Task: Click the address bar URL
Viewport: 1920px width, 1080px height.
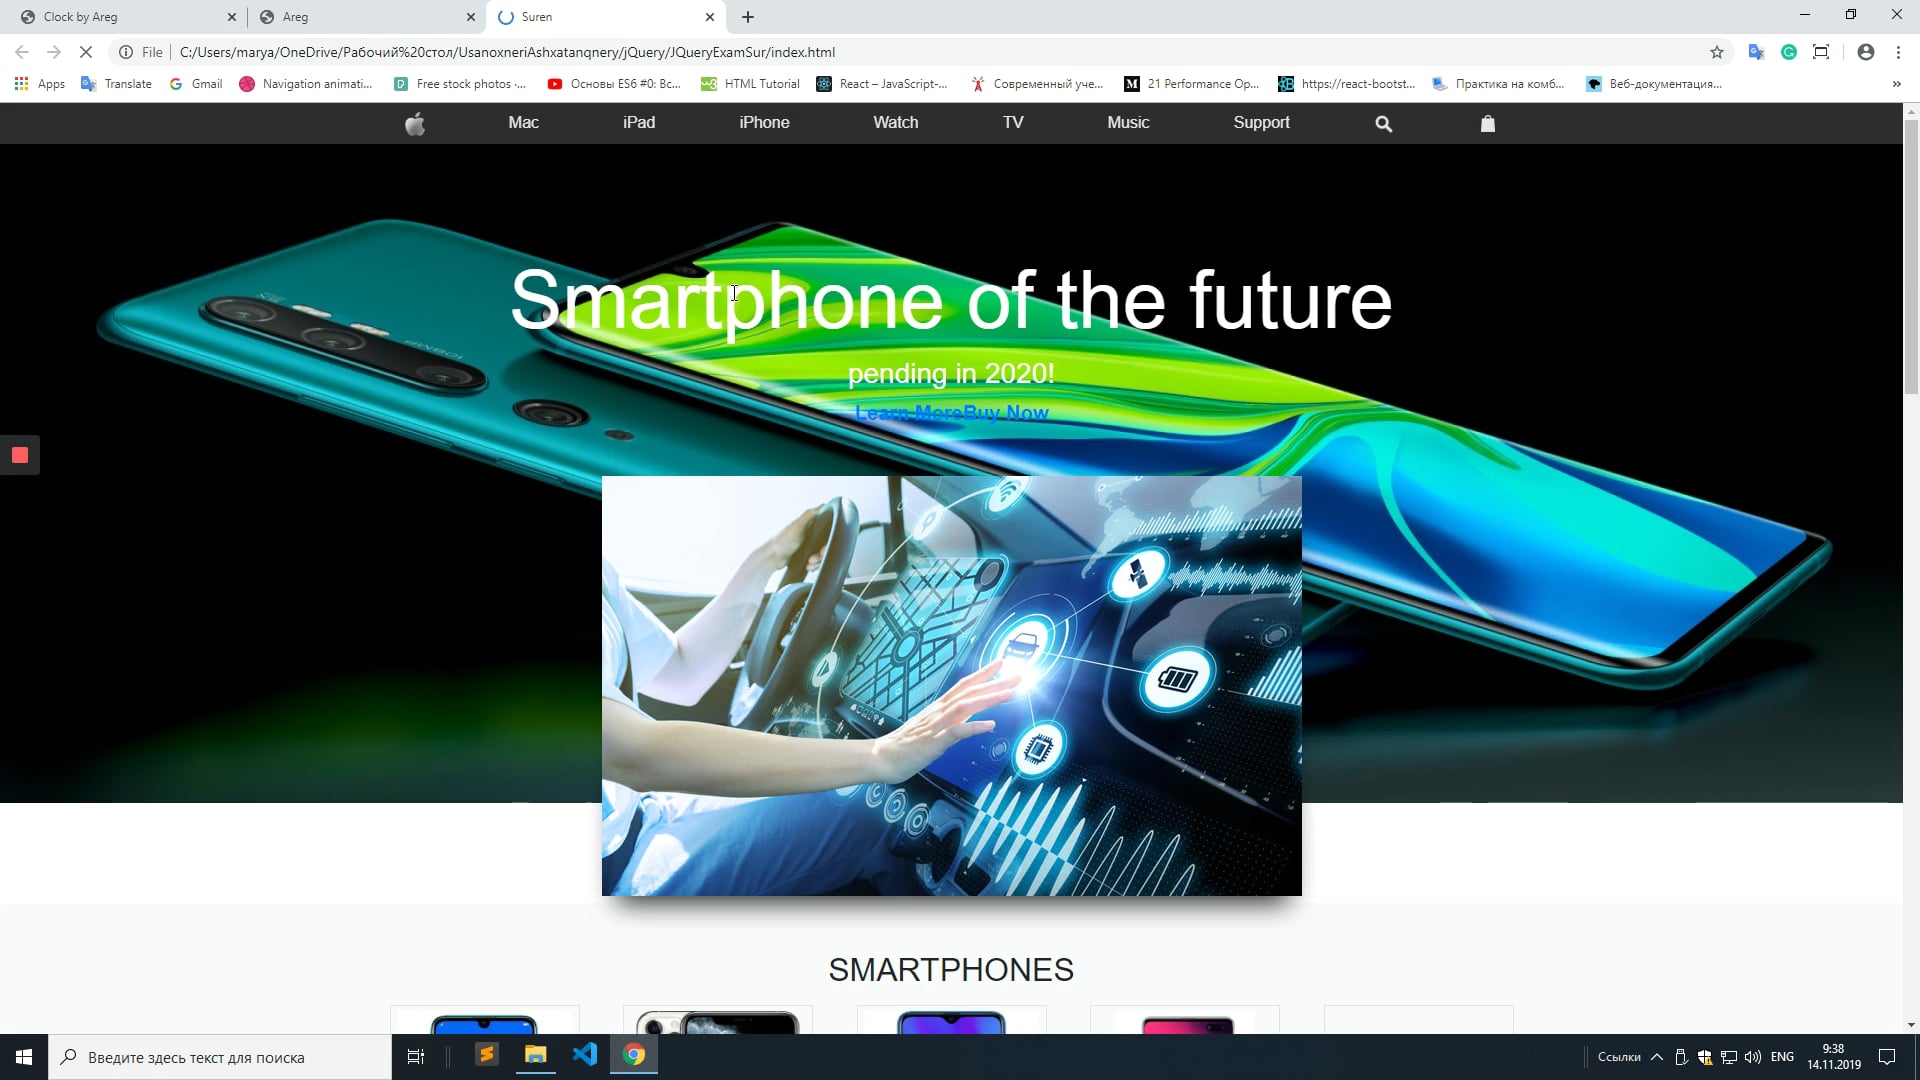Action: (x=507, y=52)
